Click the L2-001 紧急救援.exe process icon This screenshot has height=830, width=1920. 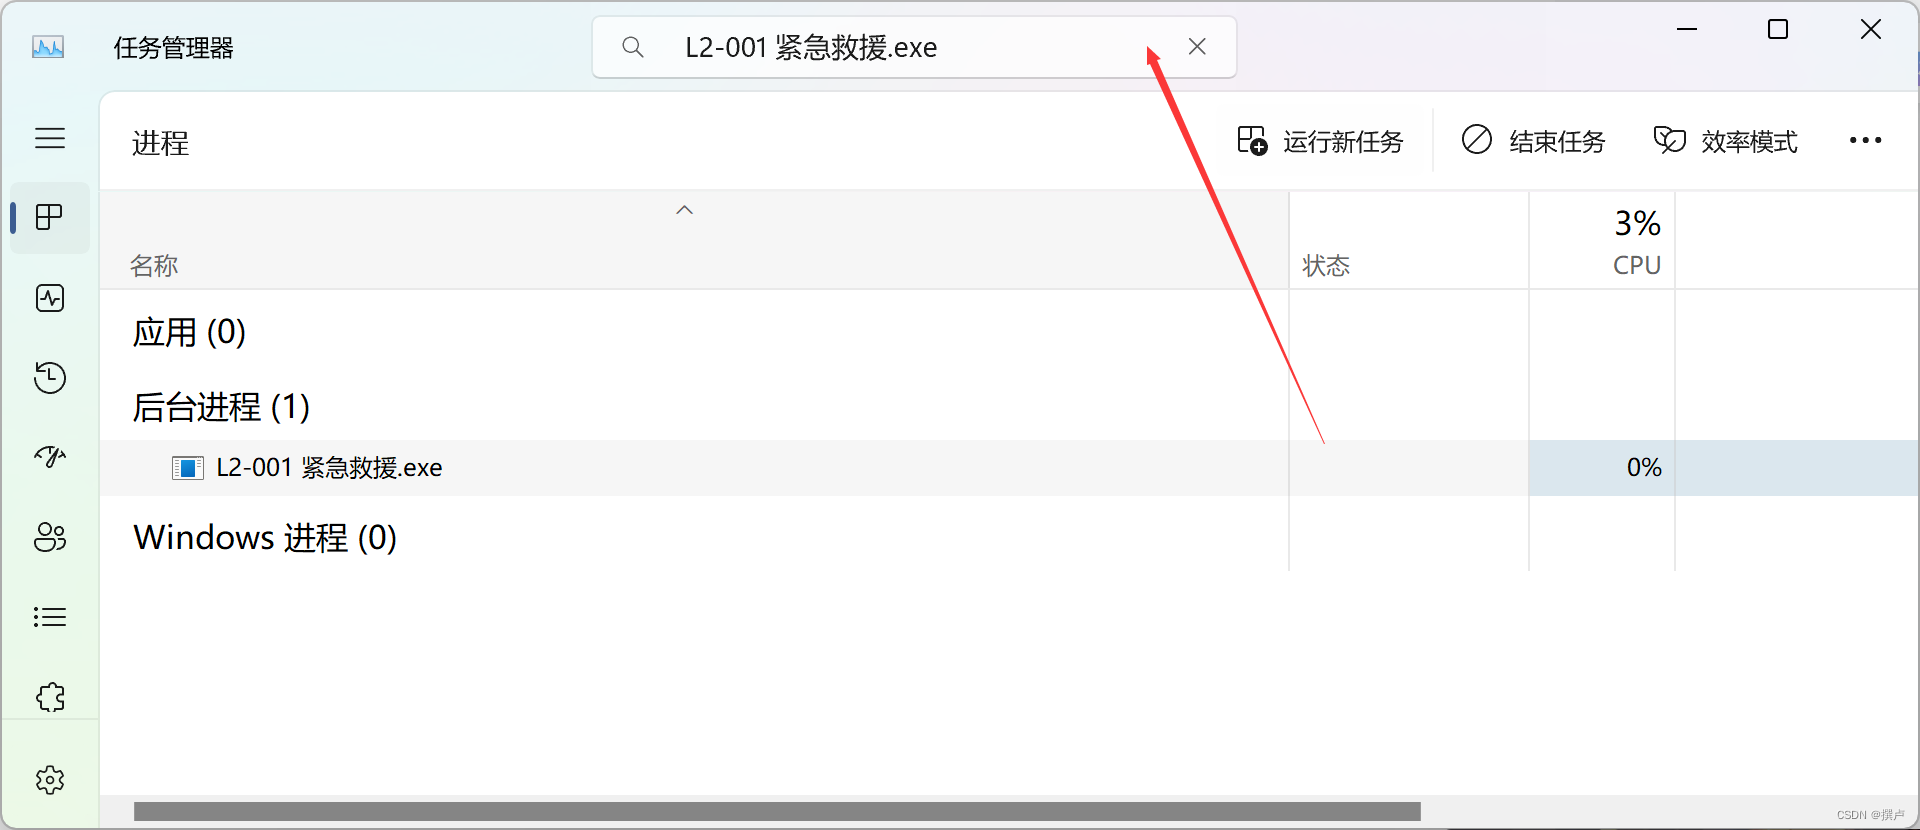187,468
